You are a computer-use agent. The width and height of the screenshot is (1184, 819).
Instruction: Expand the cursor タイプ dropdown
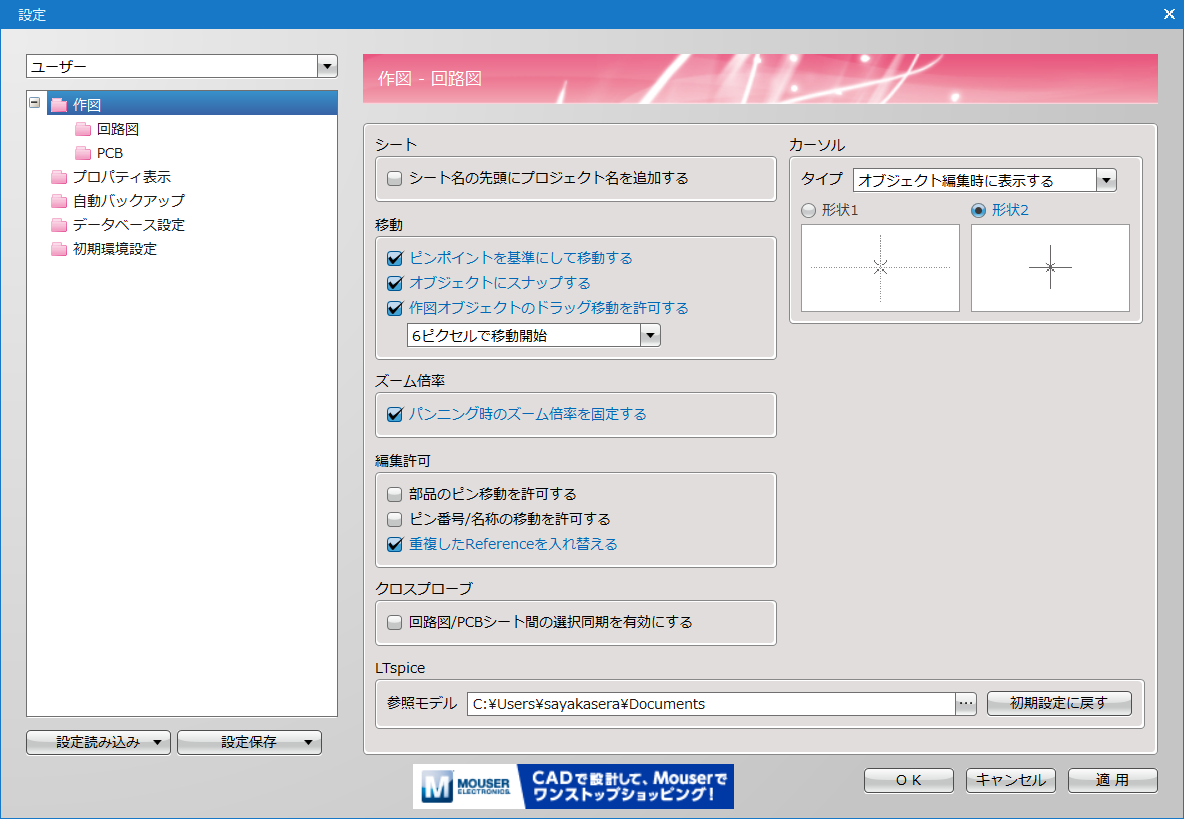pyautogui.click(x=1106, y=181)
